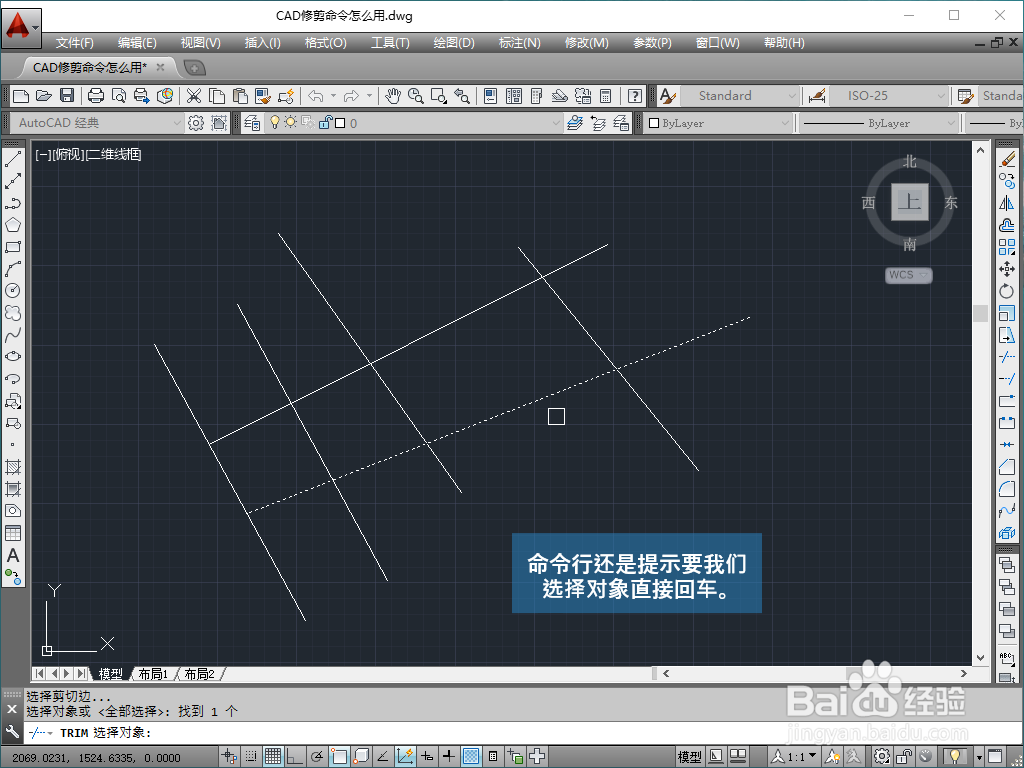
Task: Click the Zoom Previous icon
Action: tap(462, 96)
